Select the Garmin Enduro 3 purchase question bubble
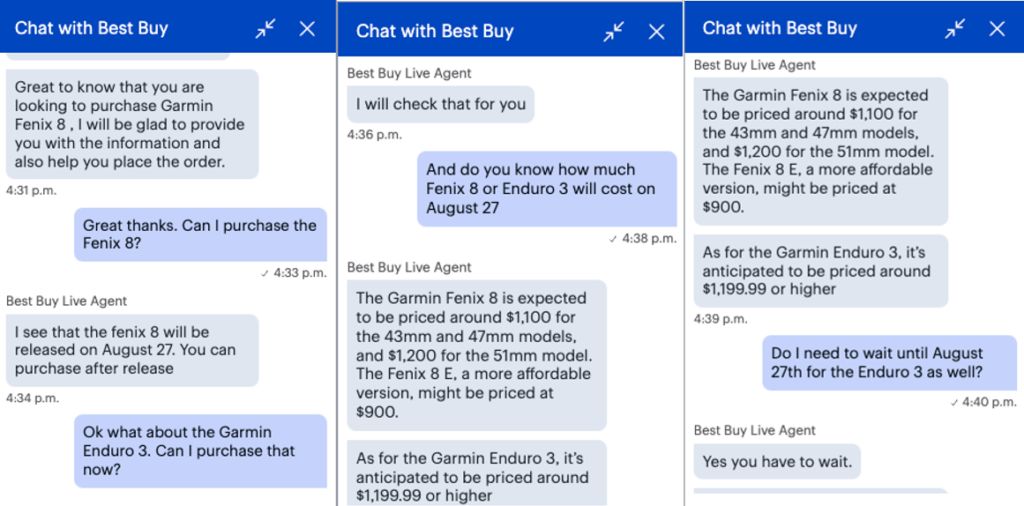 click(x=200, y=450)
